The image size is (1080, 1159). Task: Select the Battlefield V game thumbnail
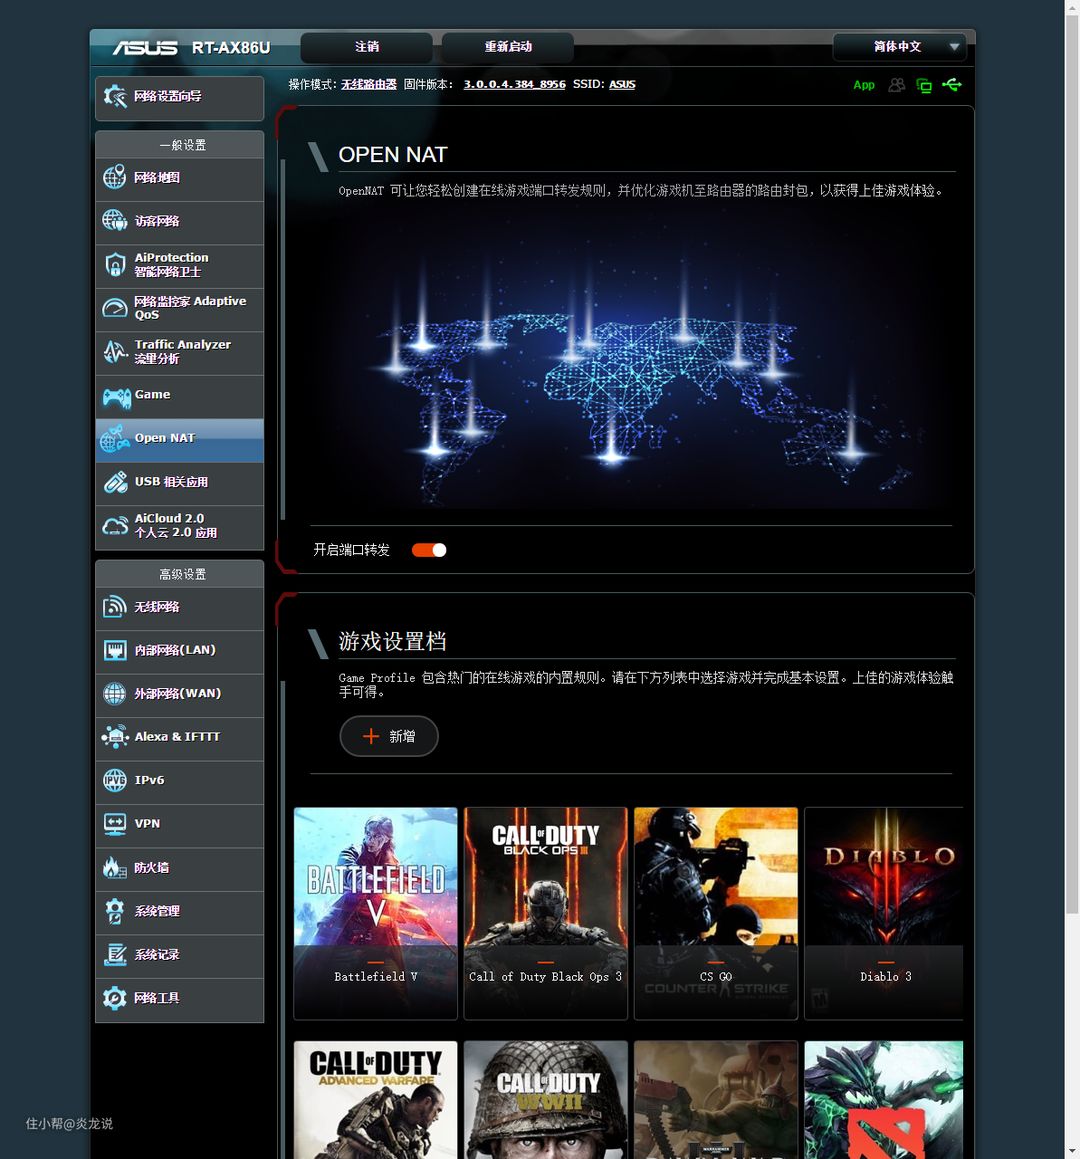376,912
